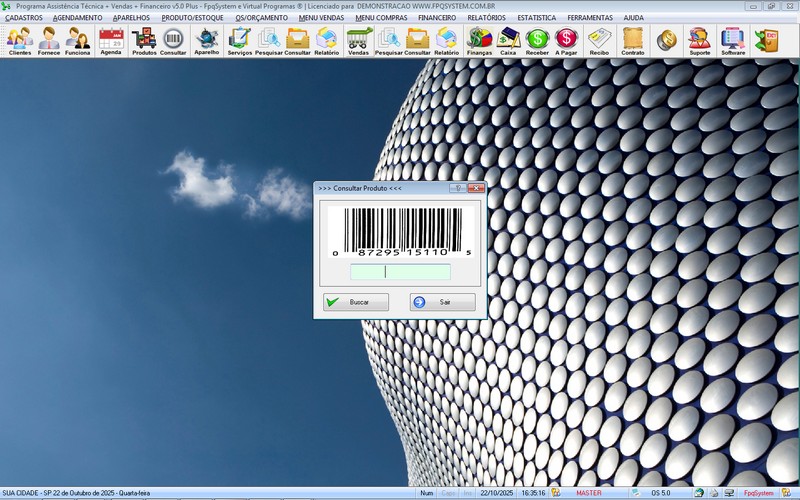Click the Aparelho toolbar icon

(207, 41)
